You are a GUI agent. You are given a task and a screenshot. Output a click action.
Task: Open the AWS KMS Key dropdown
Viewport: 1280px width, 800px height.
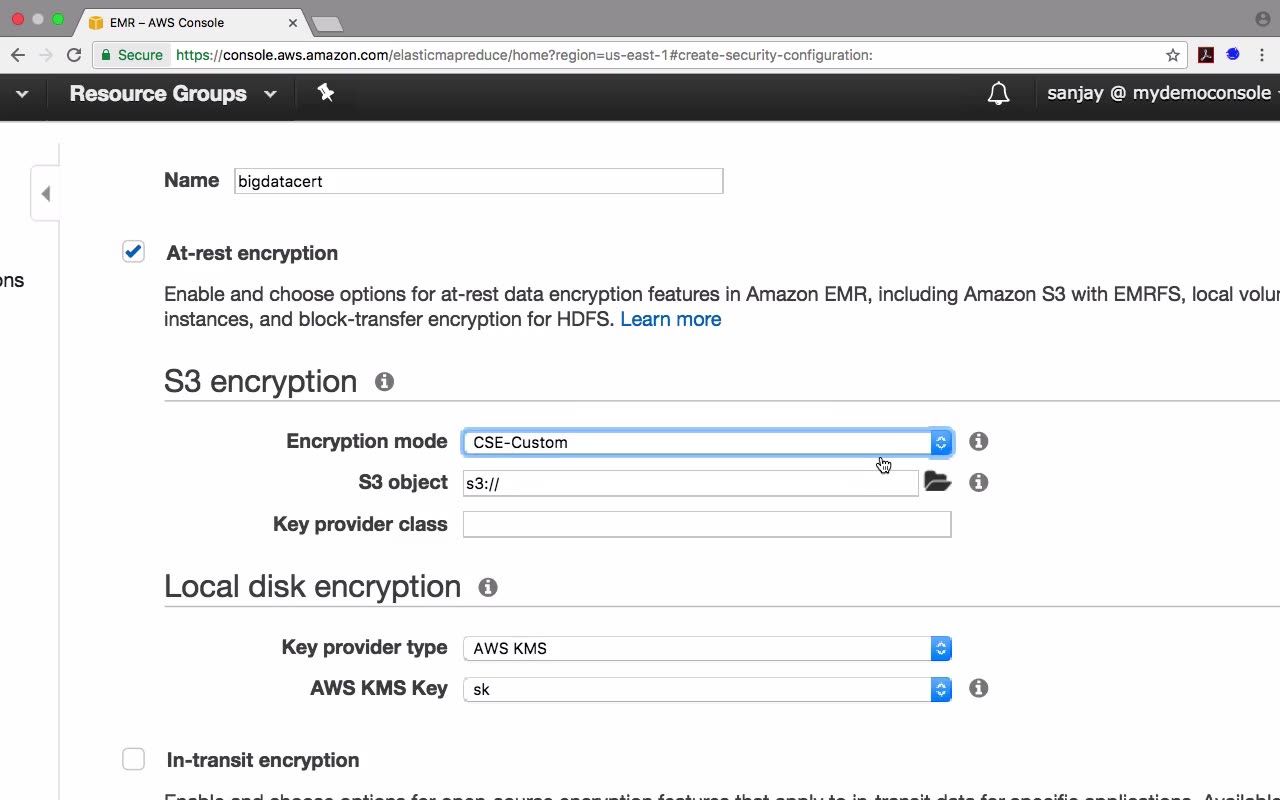coord(706,689)
